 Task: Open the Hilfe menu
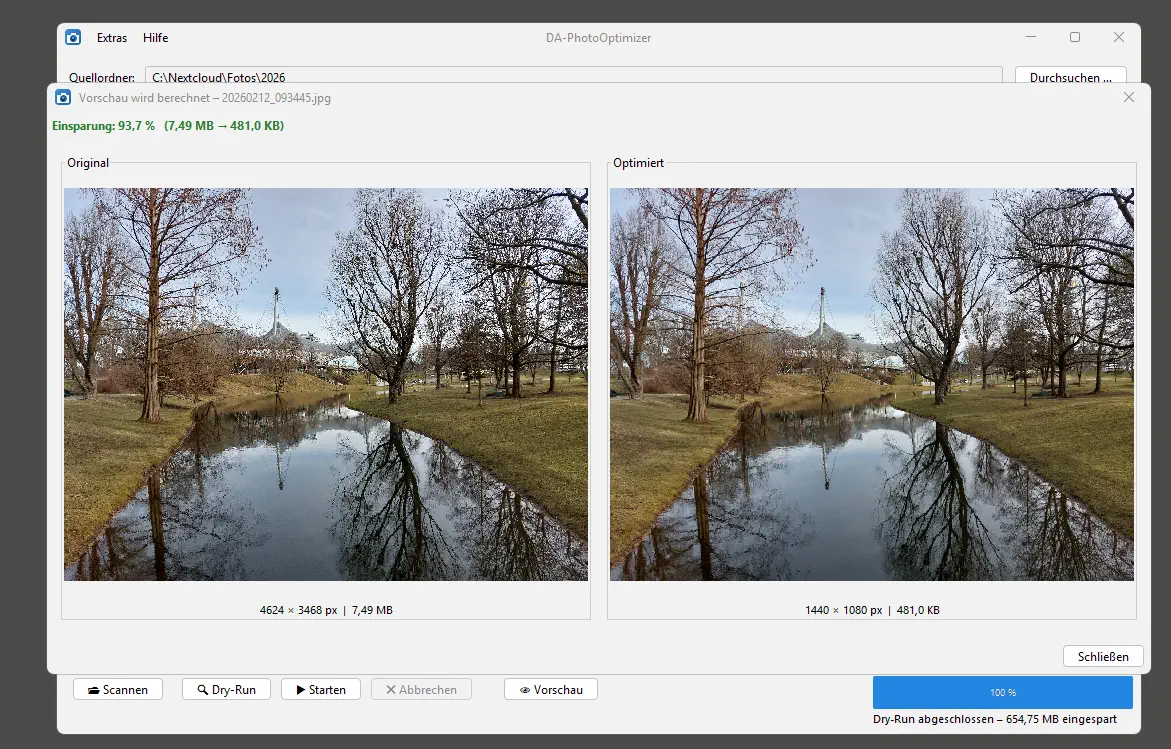click(155, 38)
